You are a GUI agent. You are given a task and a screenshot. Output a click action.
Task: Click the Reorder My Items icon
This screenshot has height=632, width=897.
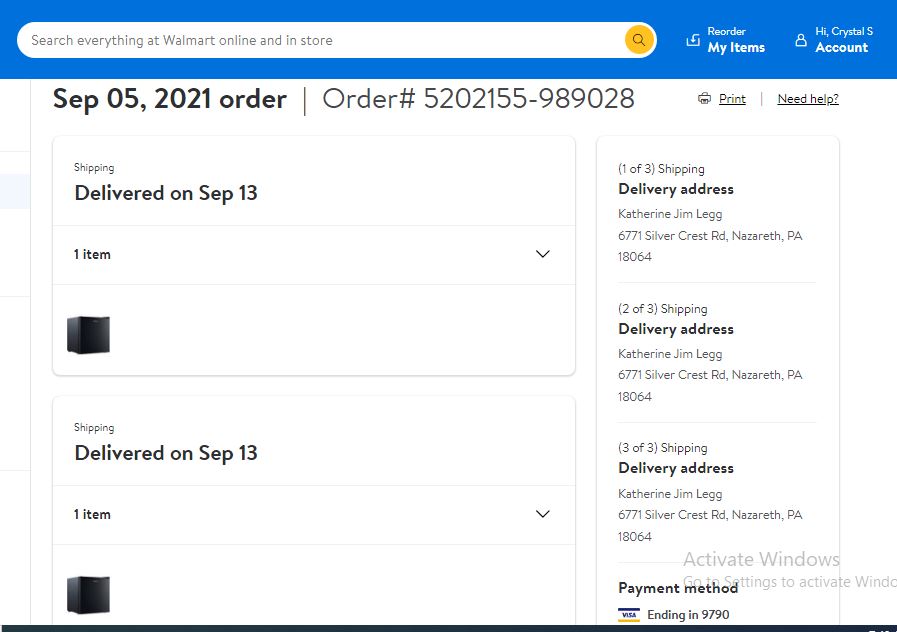[693, 40]
